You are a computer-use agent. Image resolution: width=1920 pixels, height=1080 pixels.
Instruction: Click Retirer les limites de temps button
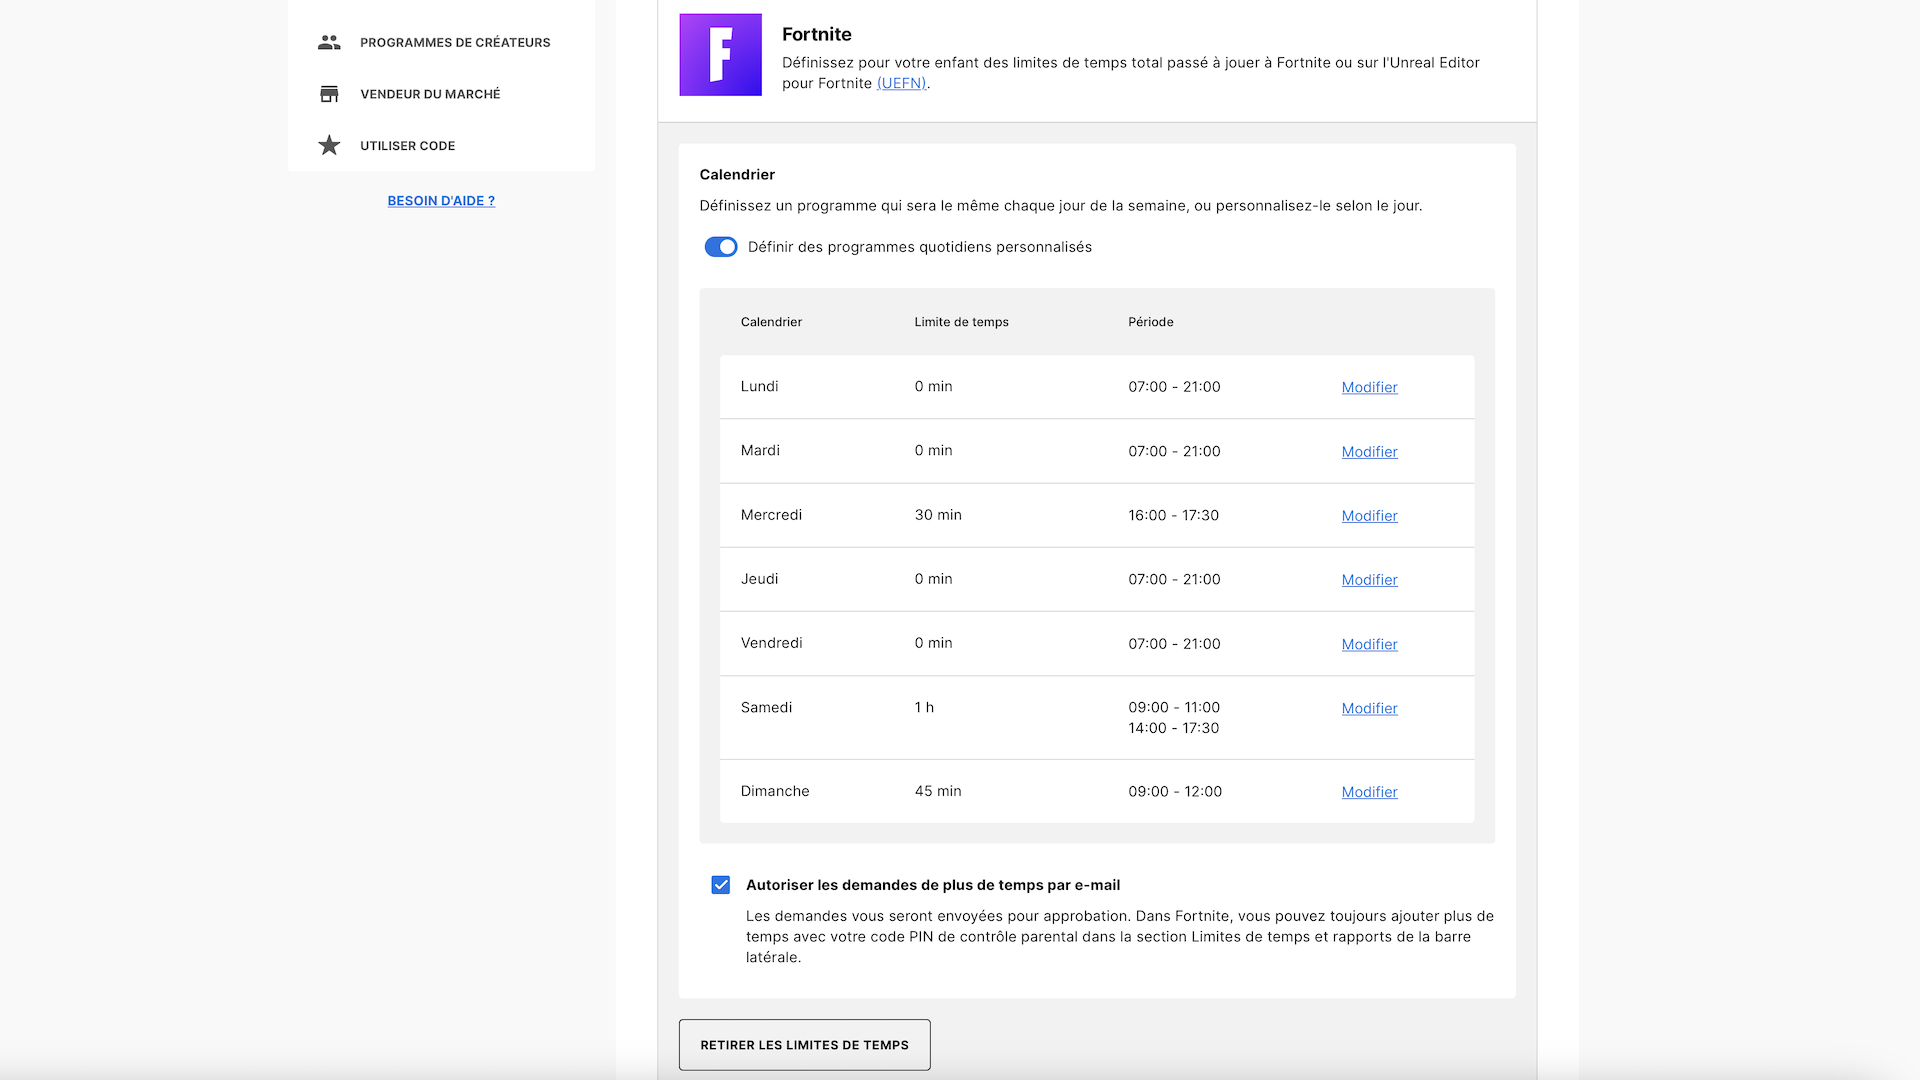coord(804,1045)
